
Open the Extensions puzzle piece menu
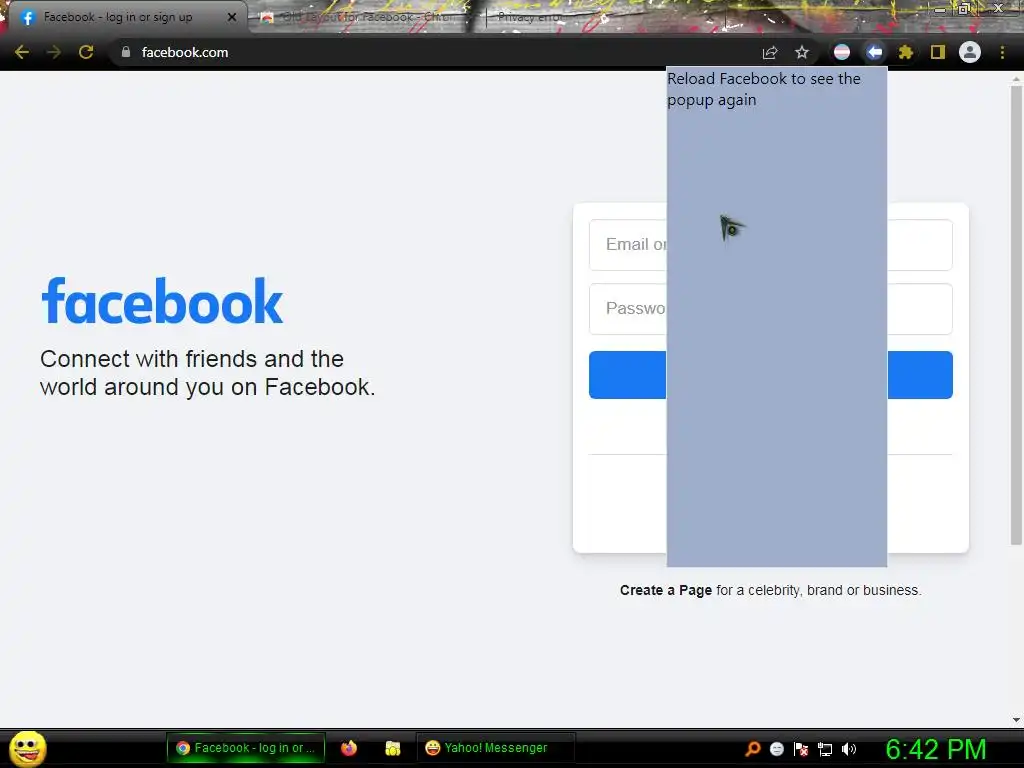[906, 52]
